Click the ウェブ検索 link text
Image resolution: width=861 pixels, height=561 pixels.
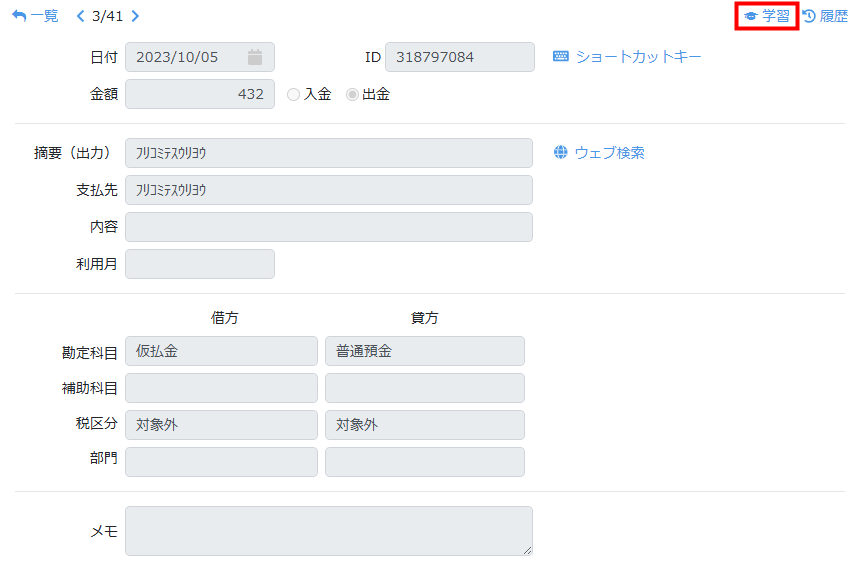coord(609,153)
